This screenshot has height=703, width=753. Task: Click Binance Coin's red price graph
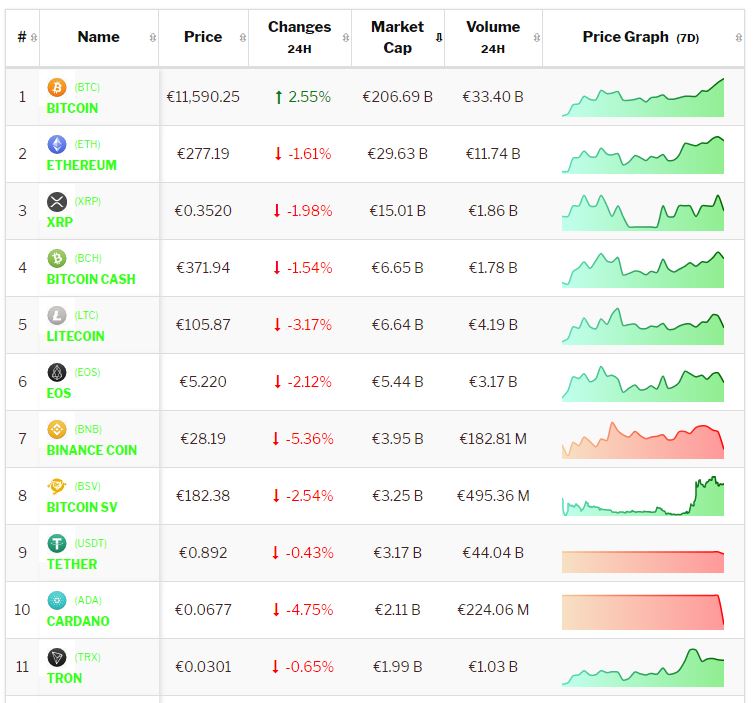[x=643, y=439]
